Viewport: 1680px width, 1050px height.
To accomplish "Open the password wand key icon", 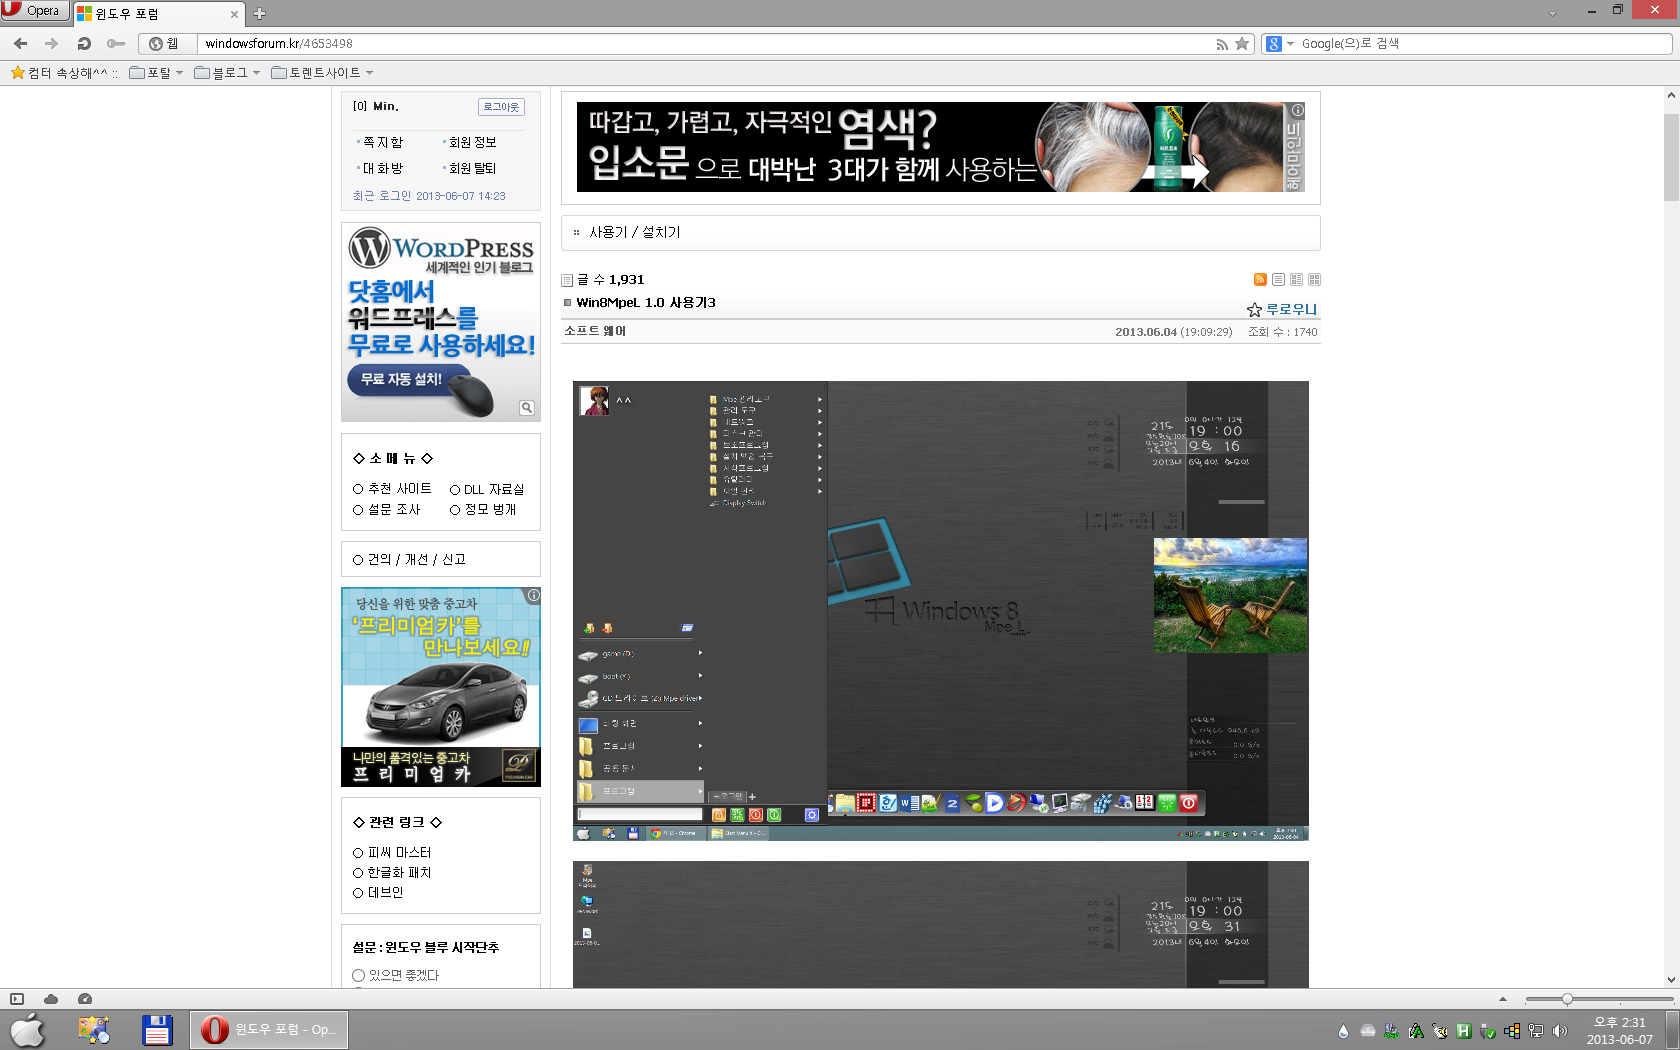I will (116, 43).
